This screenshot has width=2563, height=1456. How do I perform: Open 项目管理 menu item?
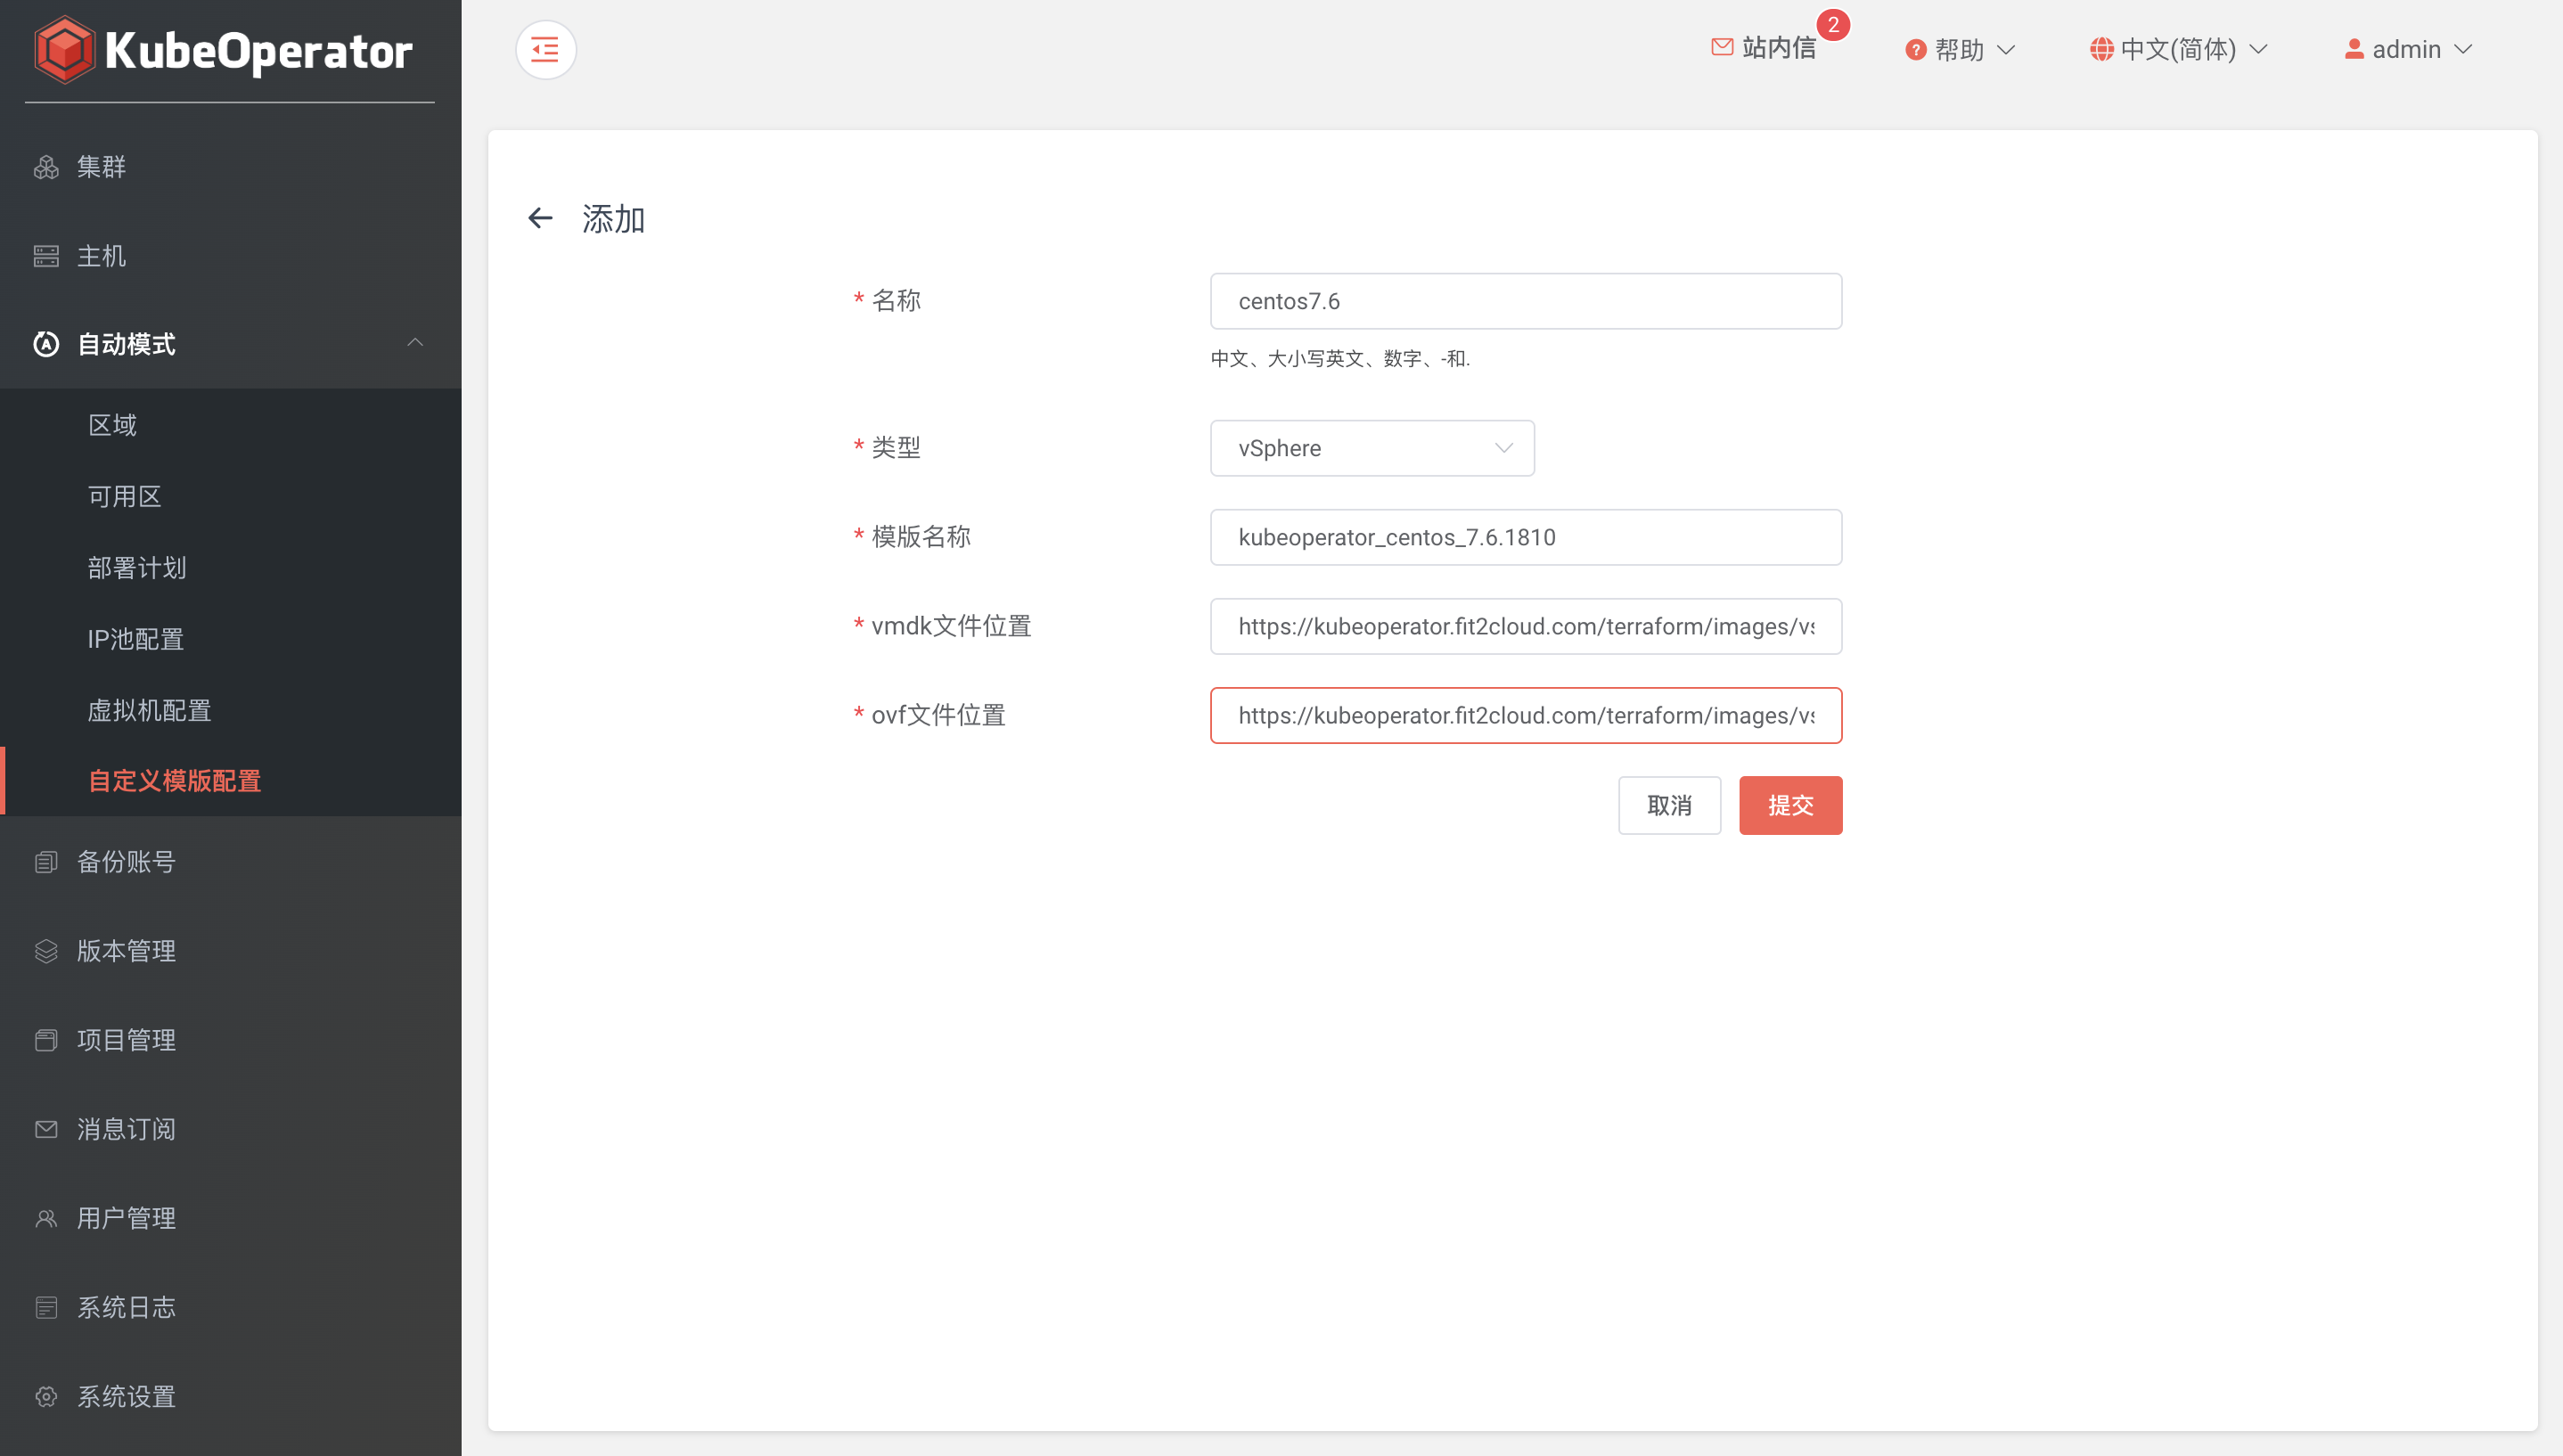[x=231, y=1040]
